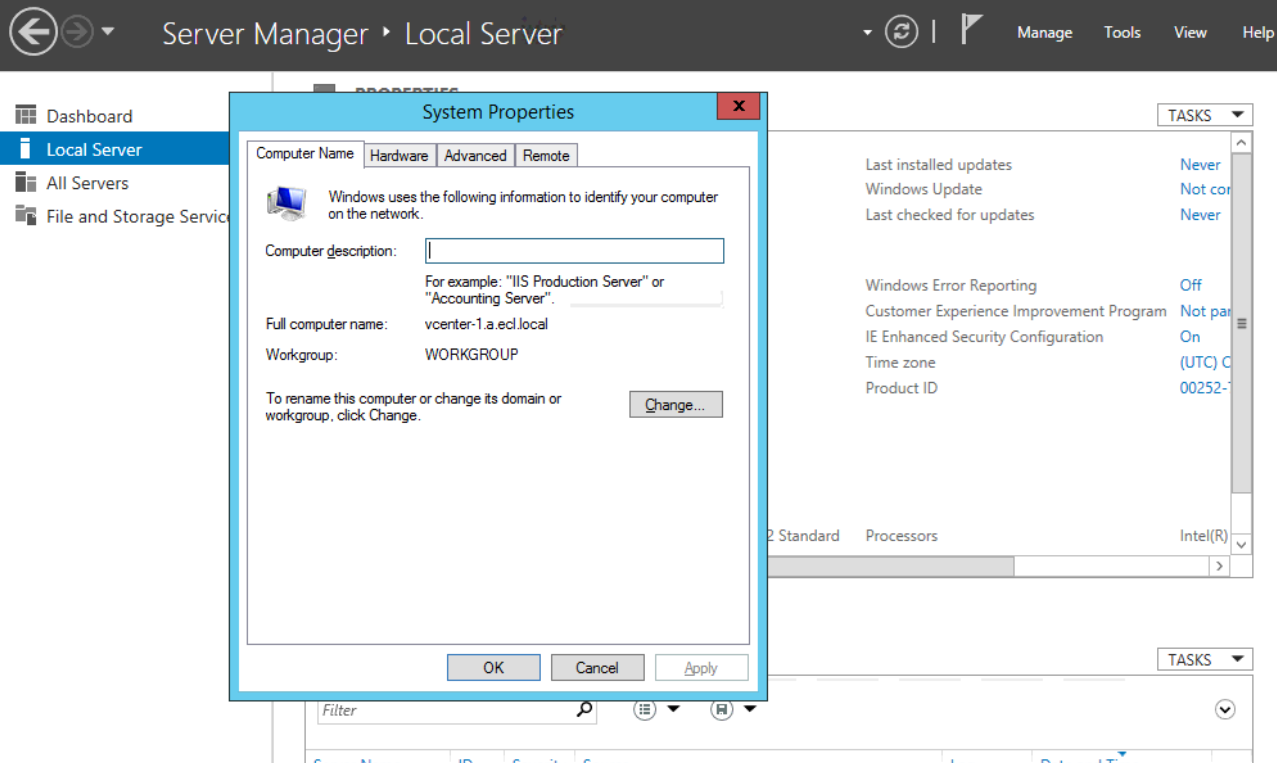Open the Dashboard in Server Manager sidebar

pos(89,115)
